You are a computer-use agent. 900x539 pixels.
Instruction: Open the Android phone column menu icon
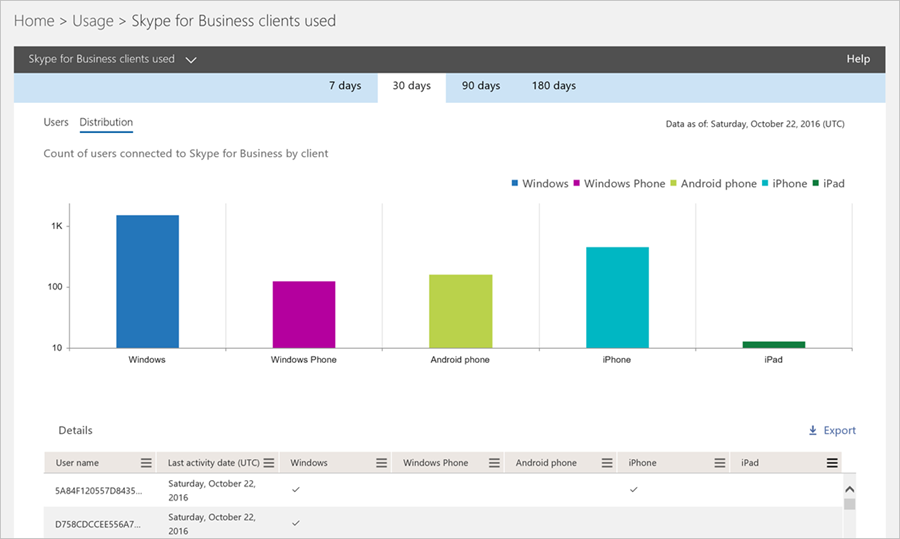pos(607,463)
